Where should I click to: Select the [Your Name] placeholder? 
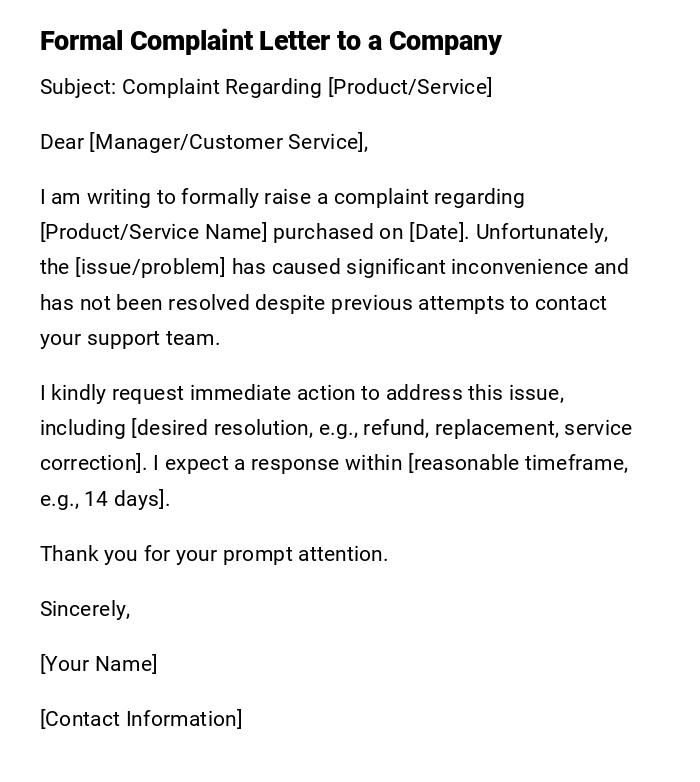click(99, 664)
